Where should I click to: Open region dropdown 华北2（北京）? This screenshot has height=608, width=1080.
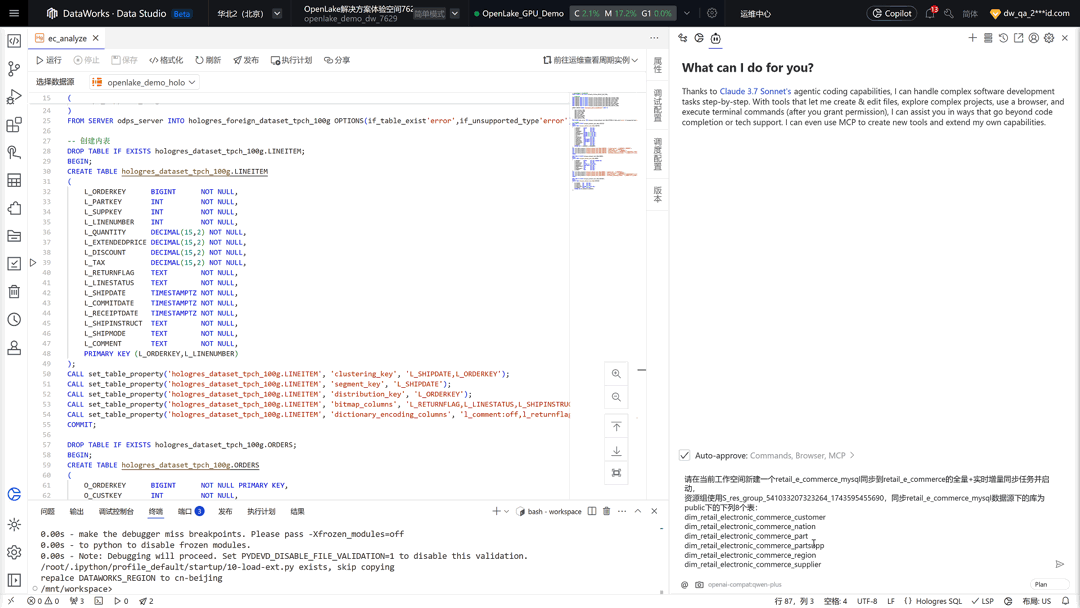[x=249, y=13]
